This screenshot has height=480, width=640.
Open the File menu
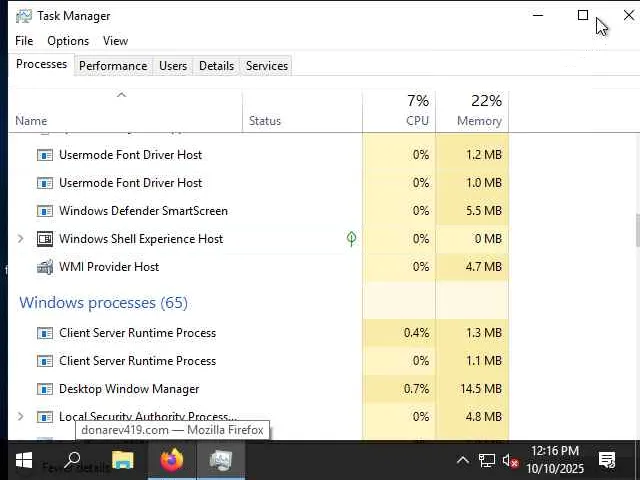(24, 41)
